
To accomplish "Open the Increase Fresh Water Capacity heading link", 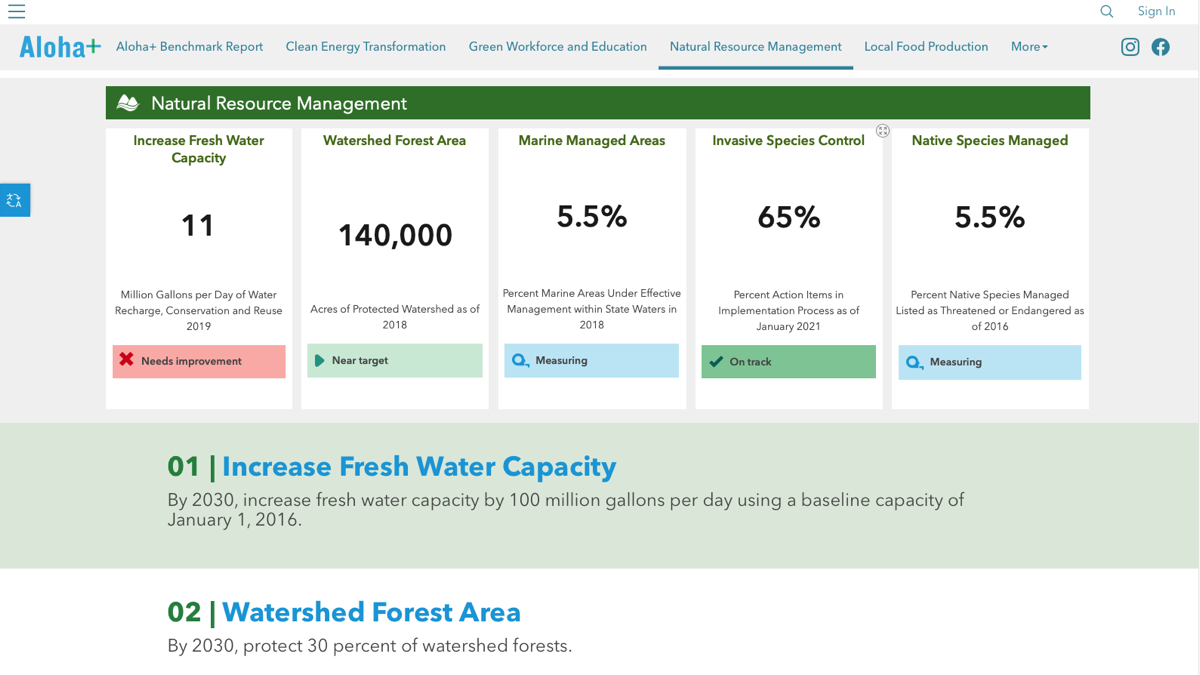I will [x=420, y=466].
